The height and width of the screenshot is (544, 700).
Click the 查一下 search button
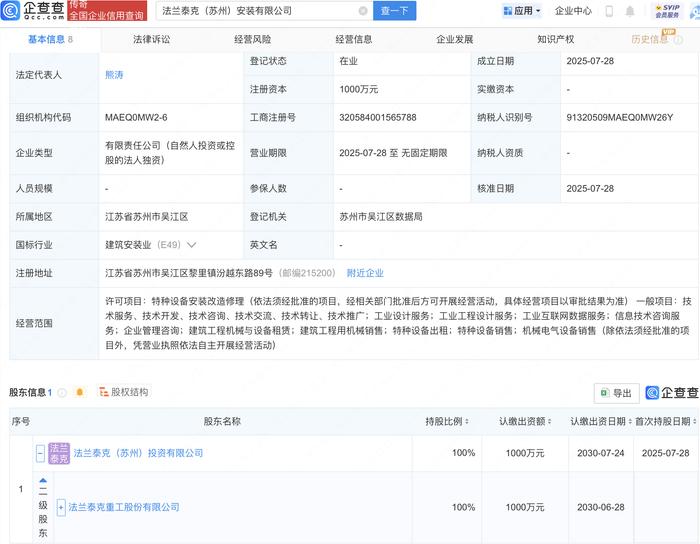pyautogui.click(x=395, y=11)
